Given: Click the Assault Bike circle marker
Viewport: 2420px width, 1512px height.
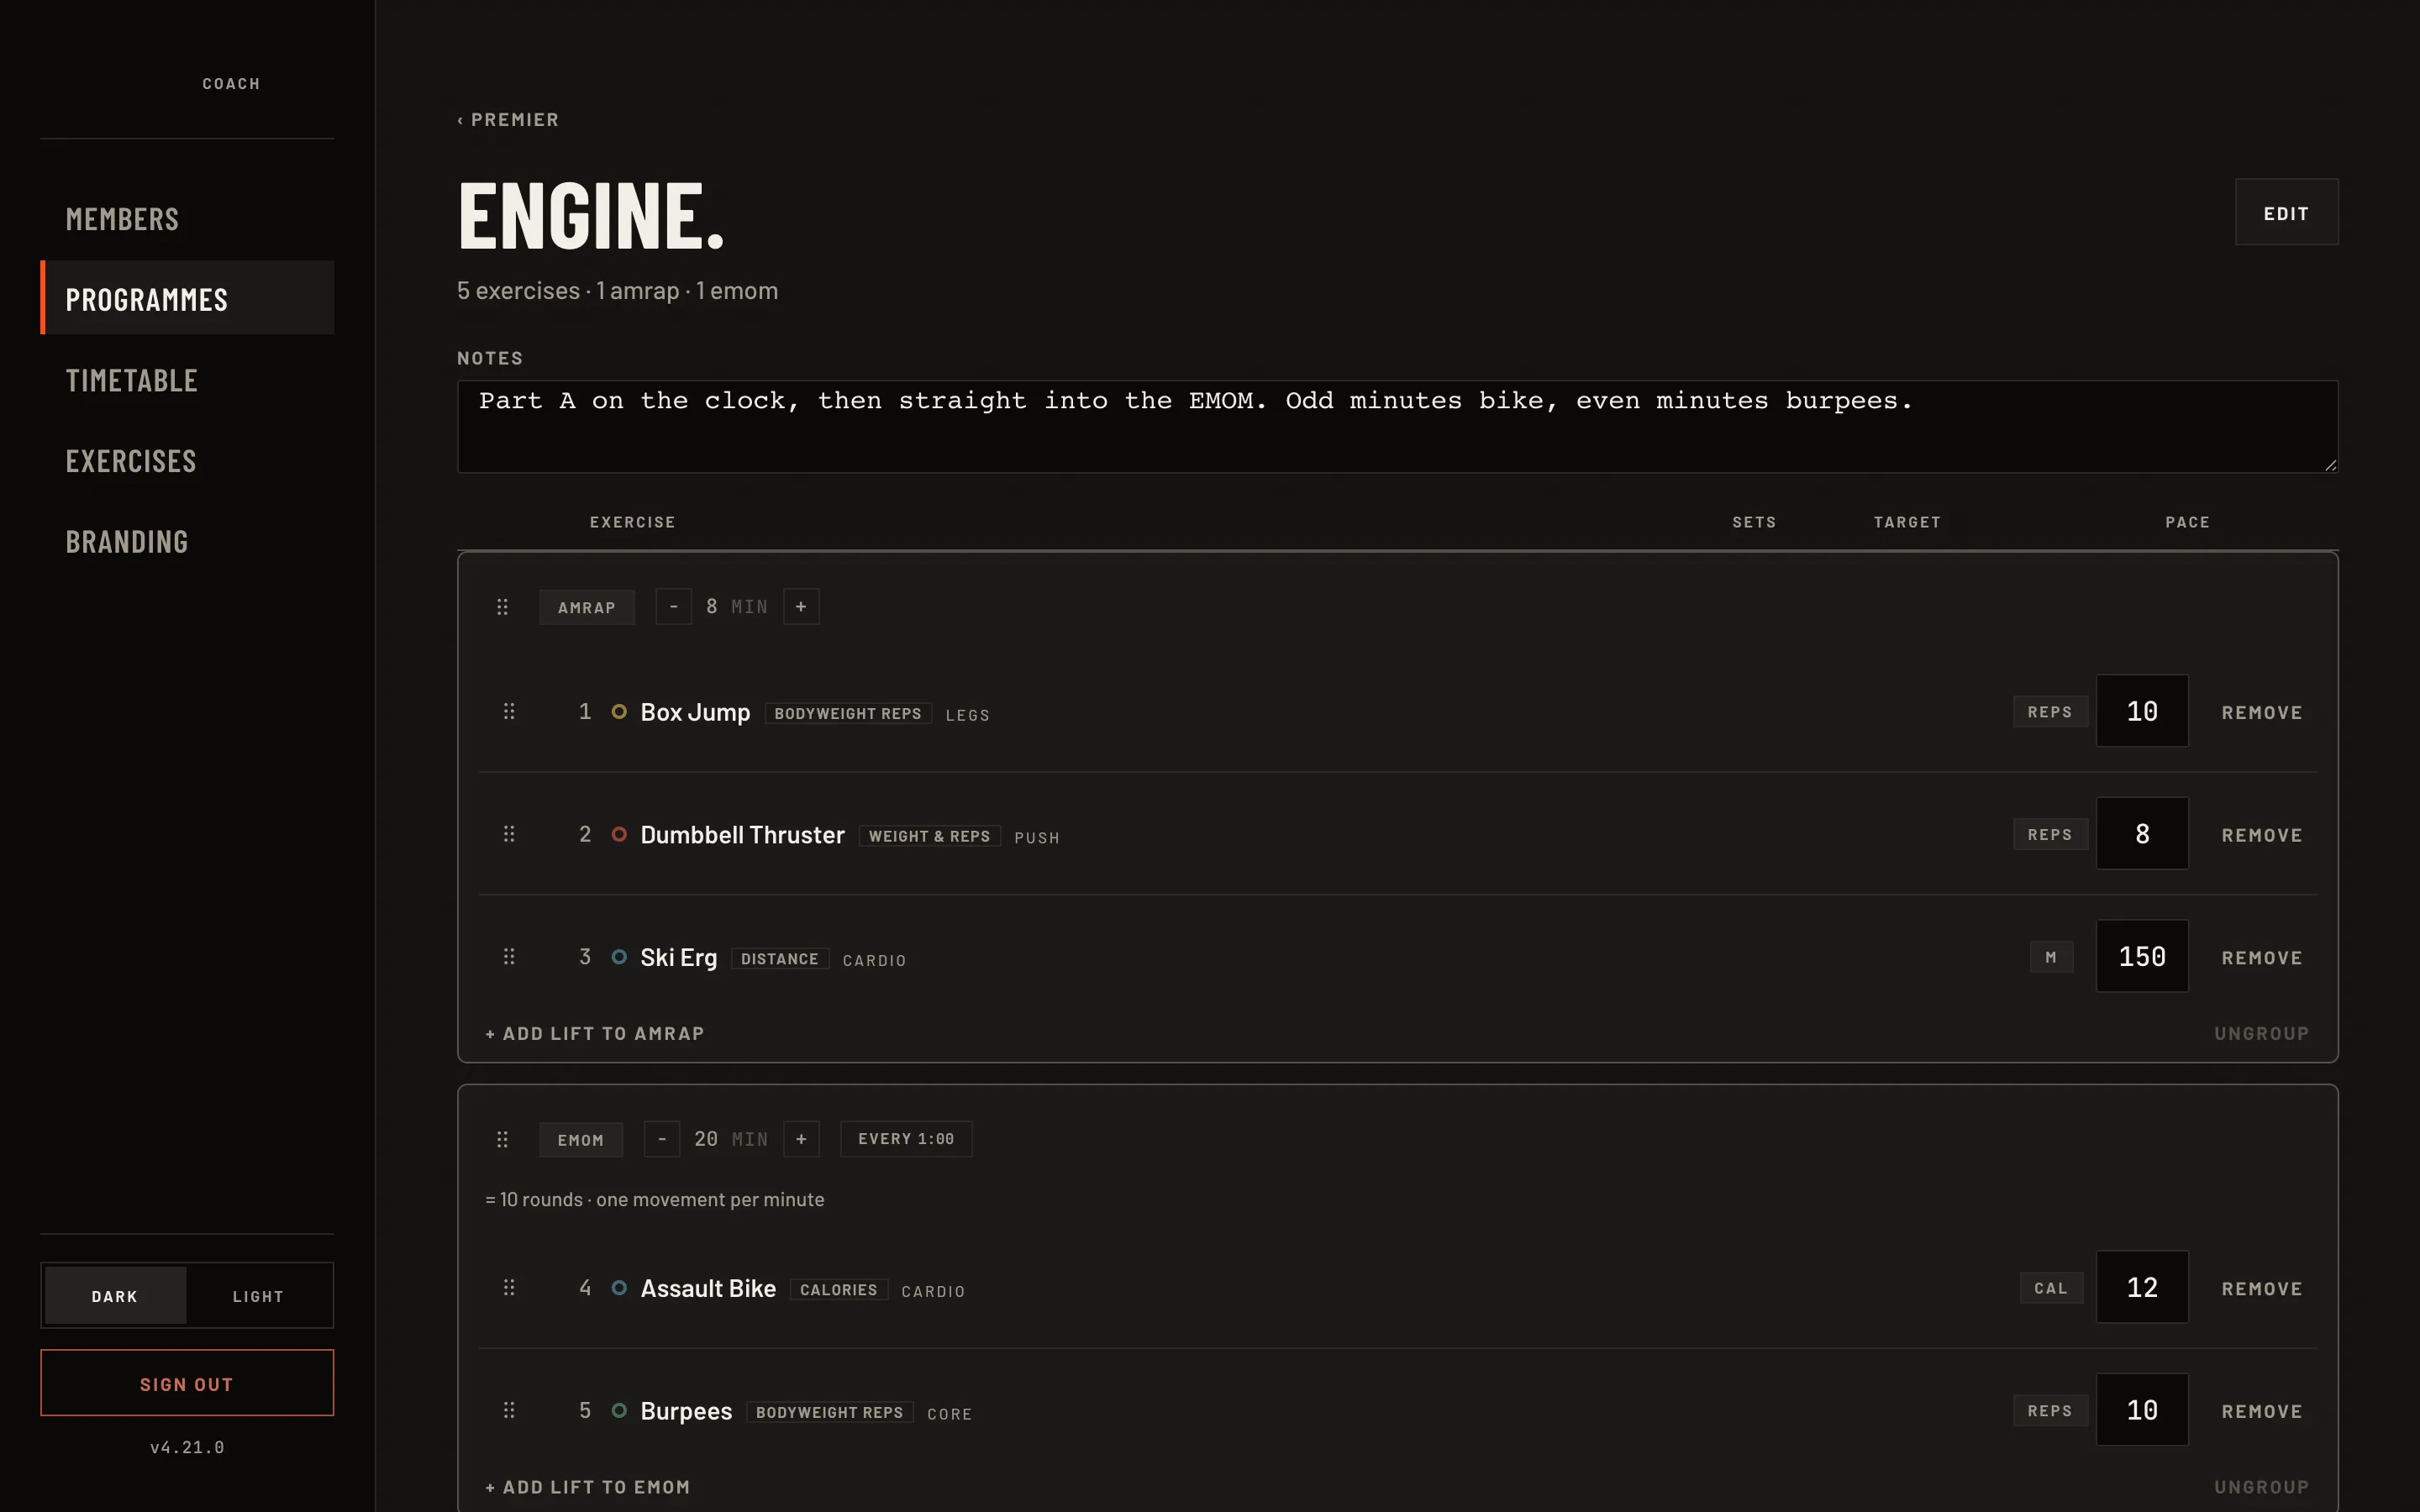Looking at the screenshot, I should pyautogui.click(x=619, y=1288).
